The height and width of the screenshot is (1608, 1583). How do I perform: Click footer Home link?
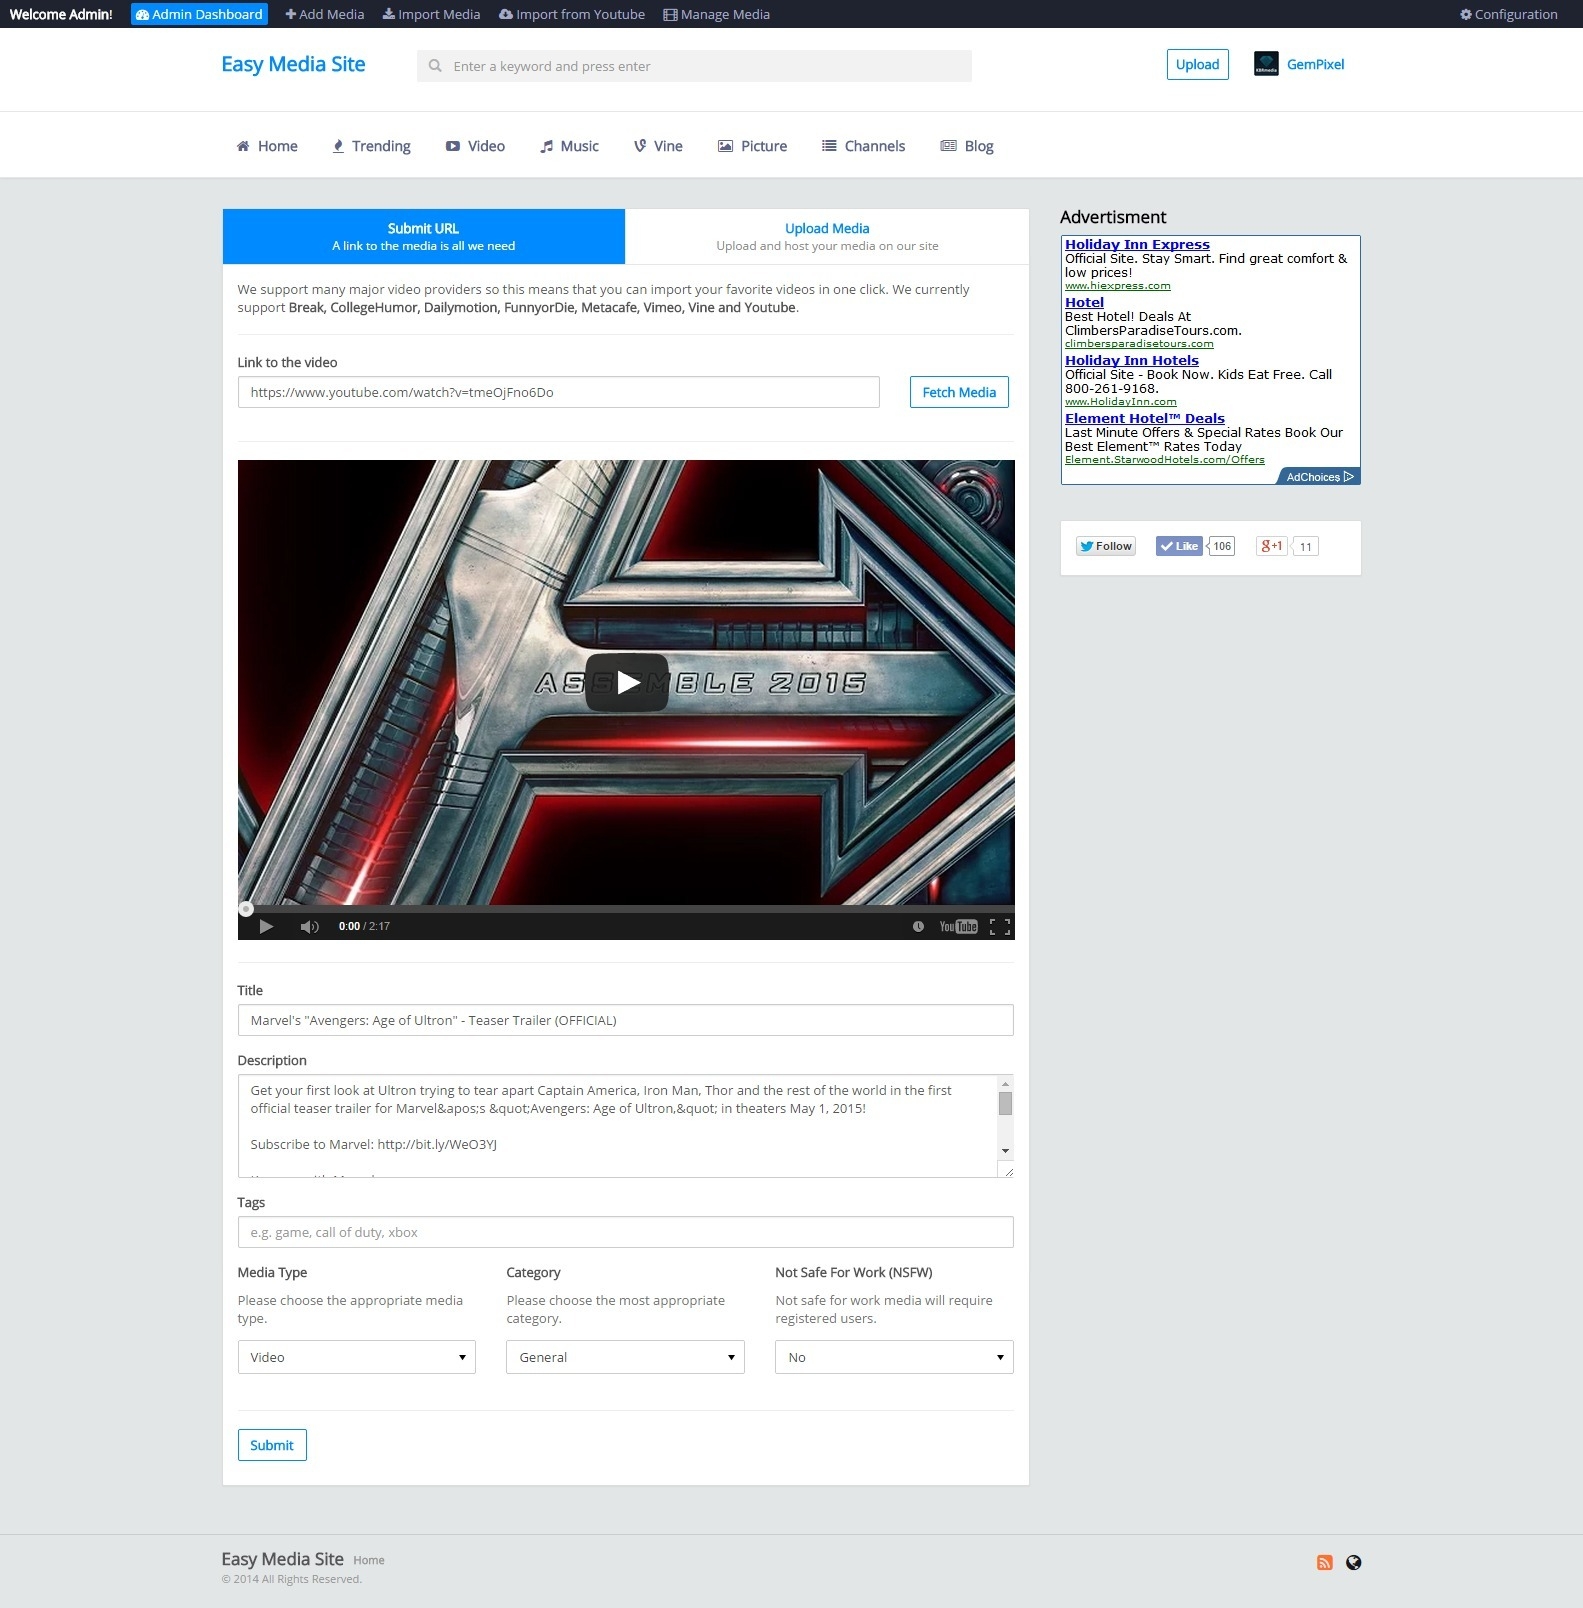click(368, 1560)
